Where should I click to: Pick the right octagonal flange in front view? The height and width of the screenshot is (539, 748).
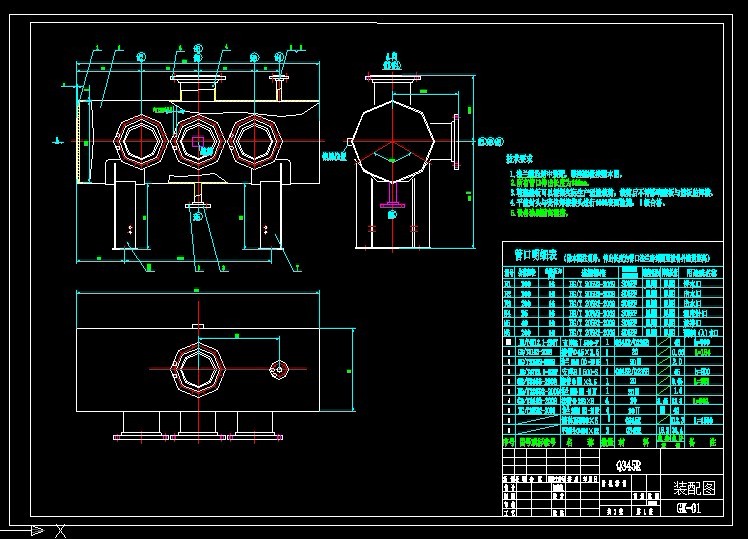point(255,141)
